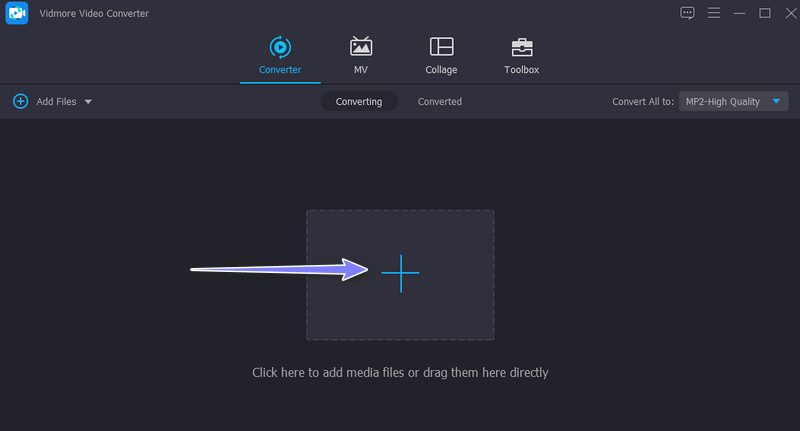This screenshot has height=431, width=800.
Task: Open the MP2-High Quality format box
Action: [724, 101]
